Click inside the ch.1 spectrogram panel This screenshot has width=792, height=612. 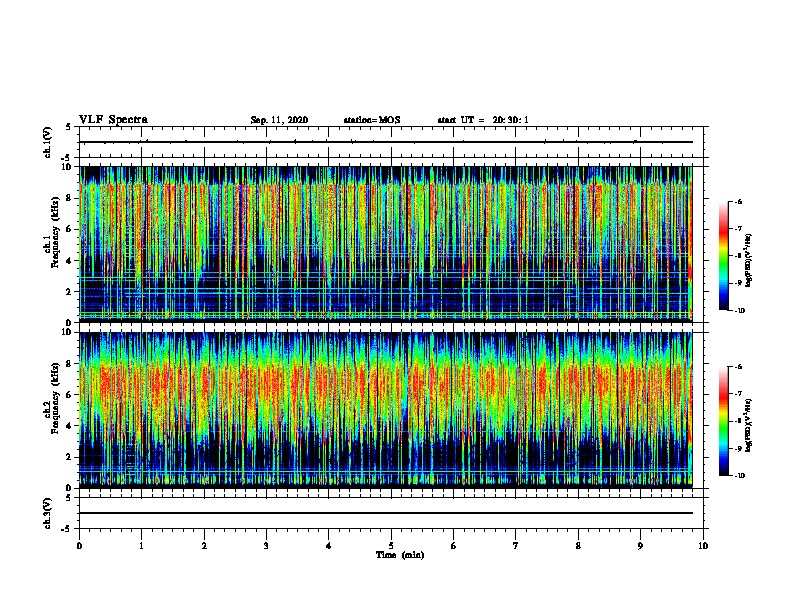(386, 244)
